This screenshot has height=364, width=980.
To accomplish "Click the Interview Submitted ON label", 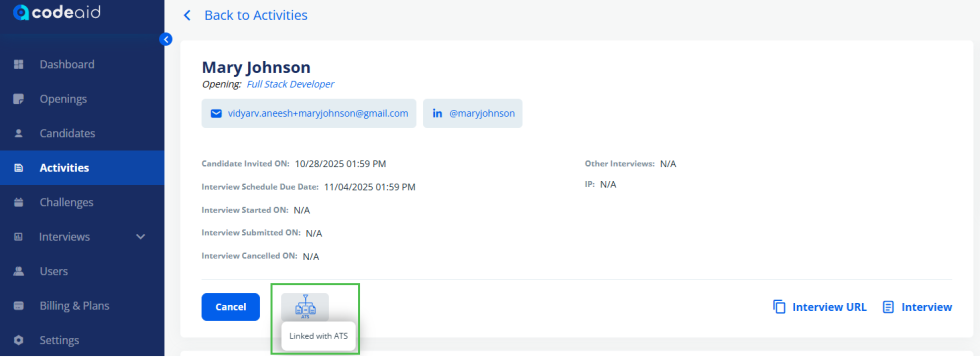I will point(251,233).
